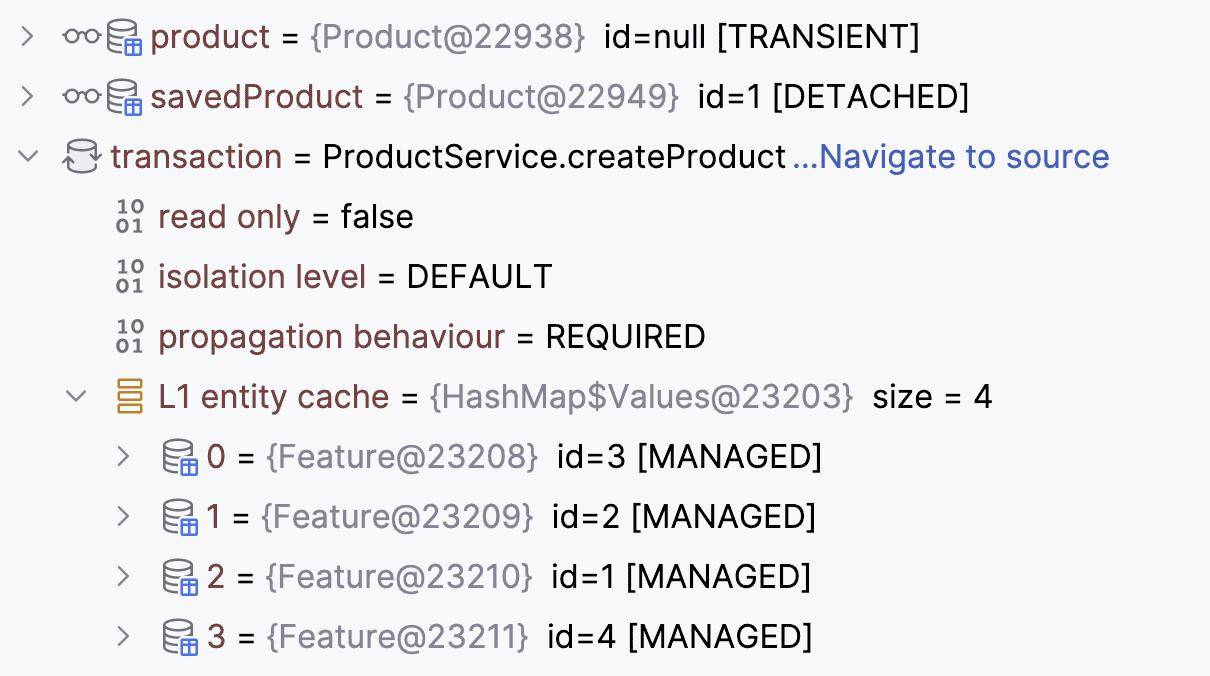Screen dimensions: 1210x676
Task: Expand the product variable node
Action: (27, 38)
